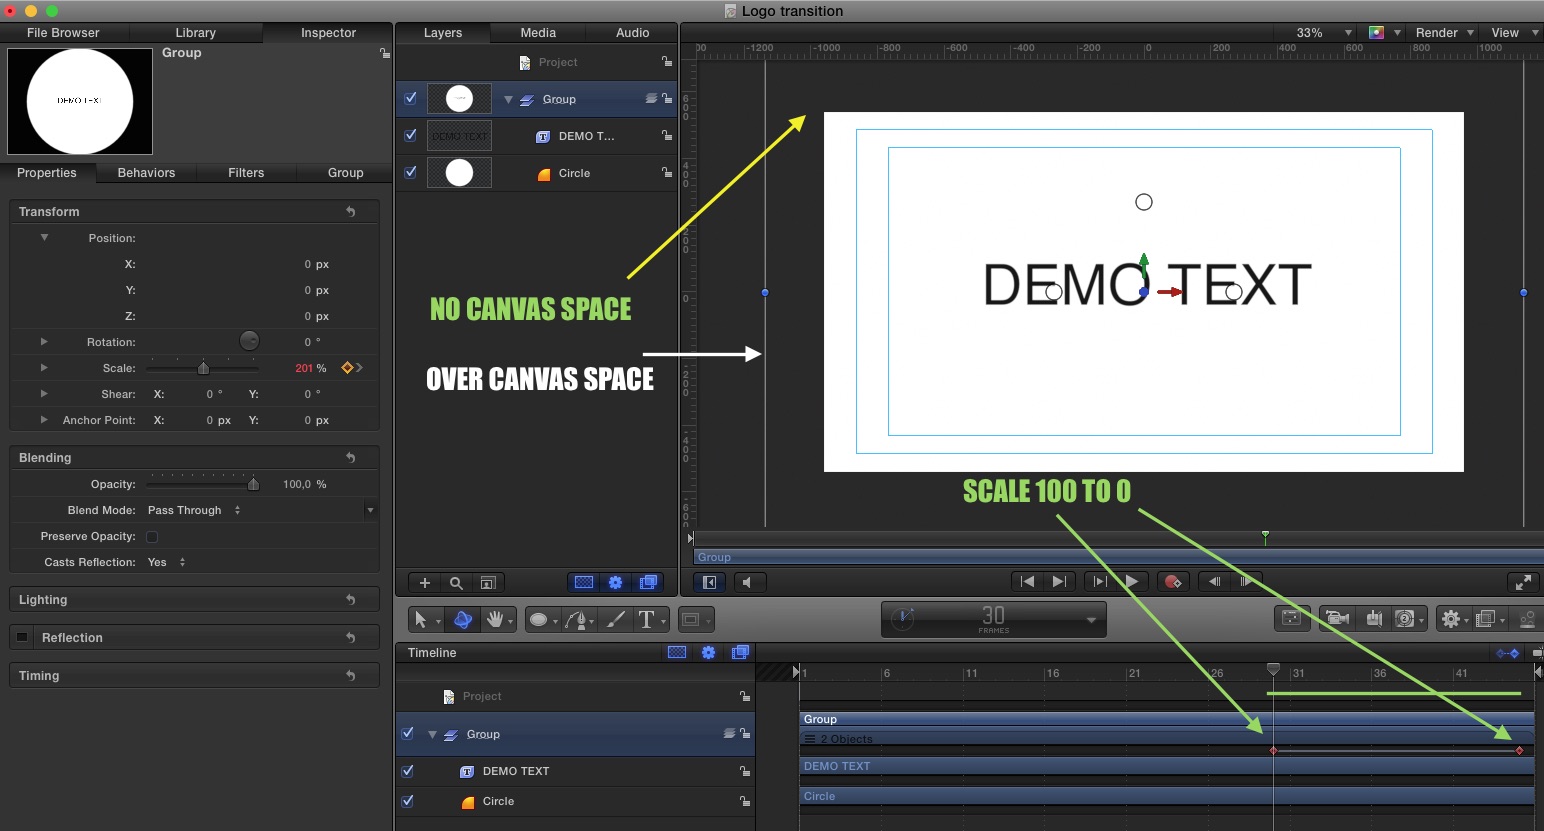Click the Record animation button
The height and width of the screenshot is (831, 1544).
[x=1172, y=582]
